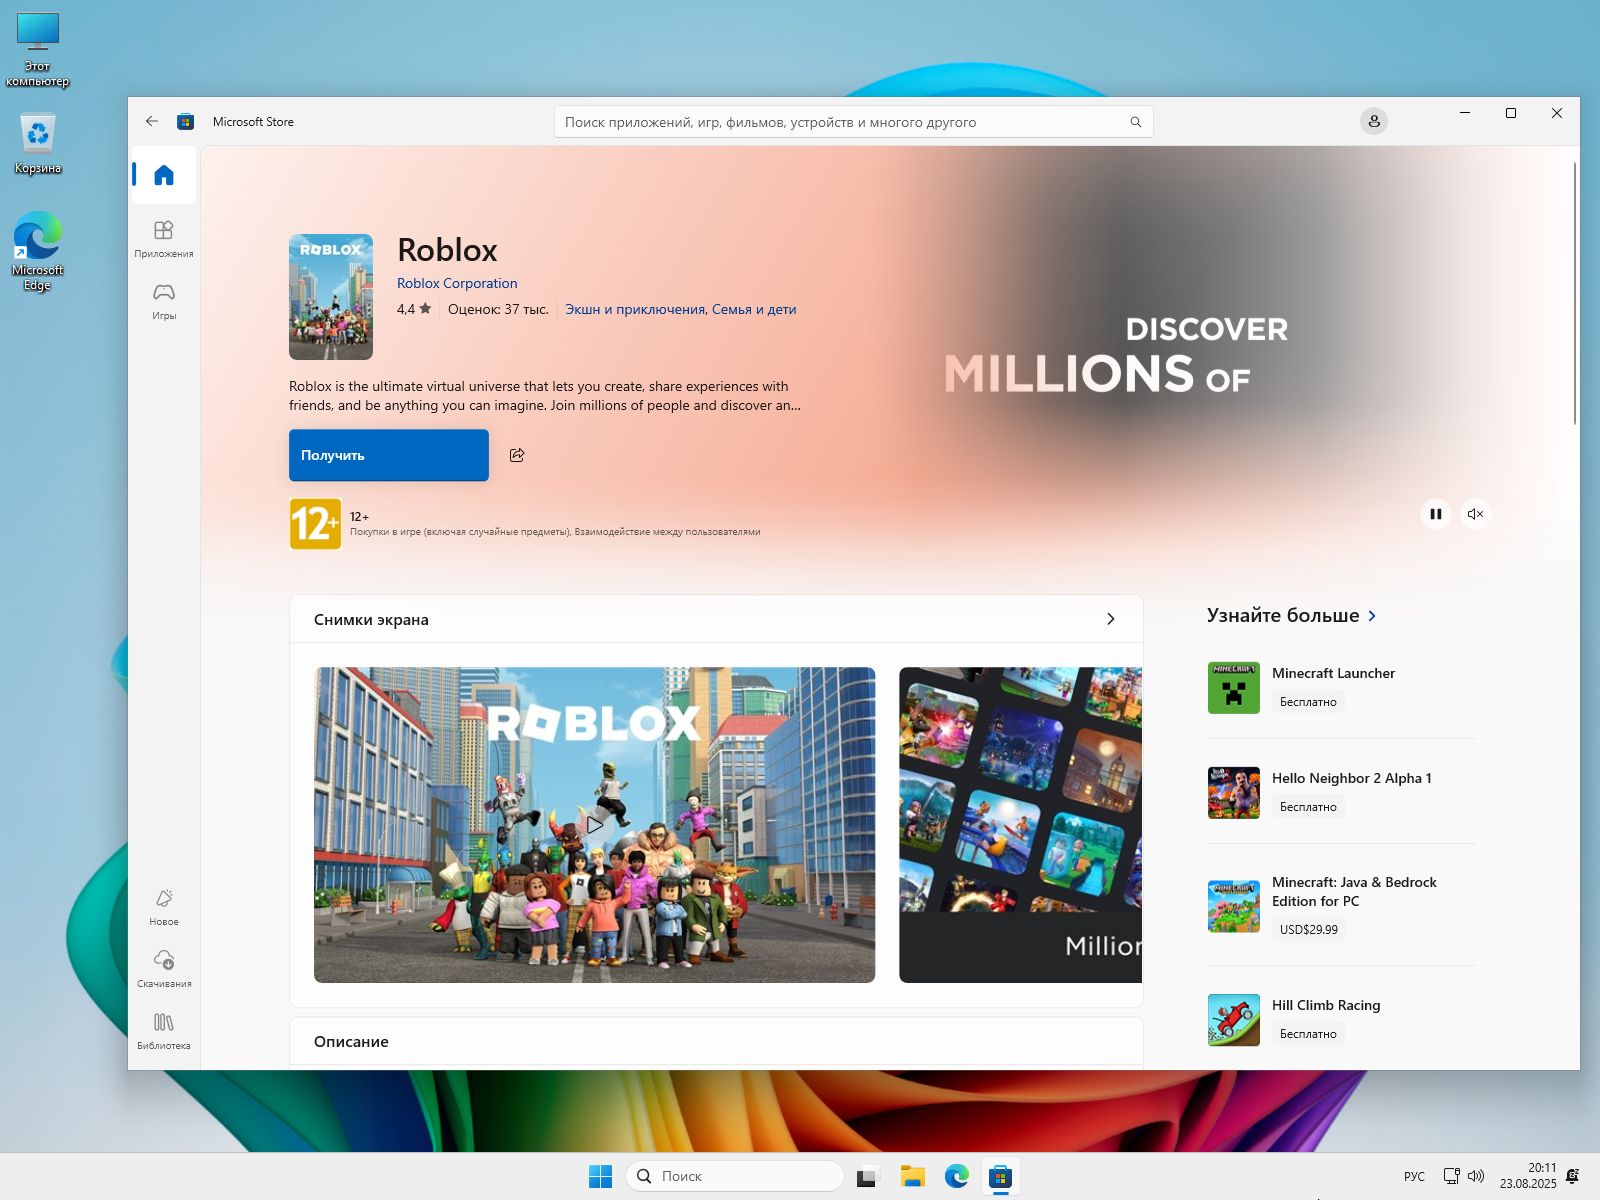This screenshot has width=1600, height=1200.
Task: Open Скачивания in the sidebar
Action: [x=164, y=969]
